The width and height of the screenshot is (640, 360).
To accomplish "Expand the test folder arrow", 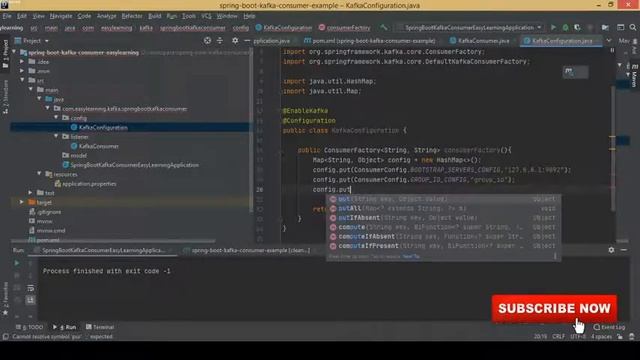I will pos(31,193).
